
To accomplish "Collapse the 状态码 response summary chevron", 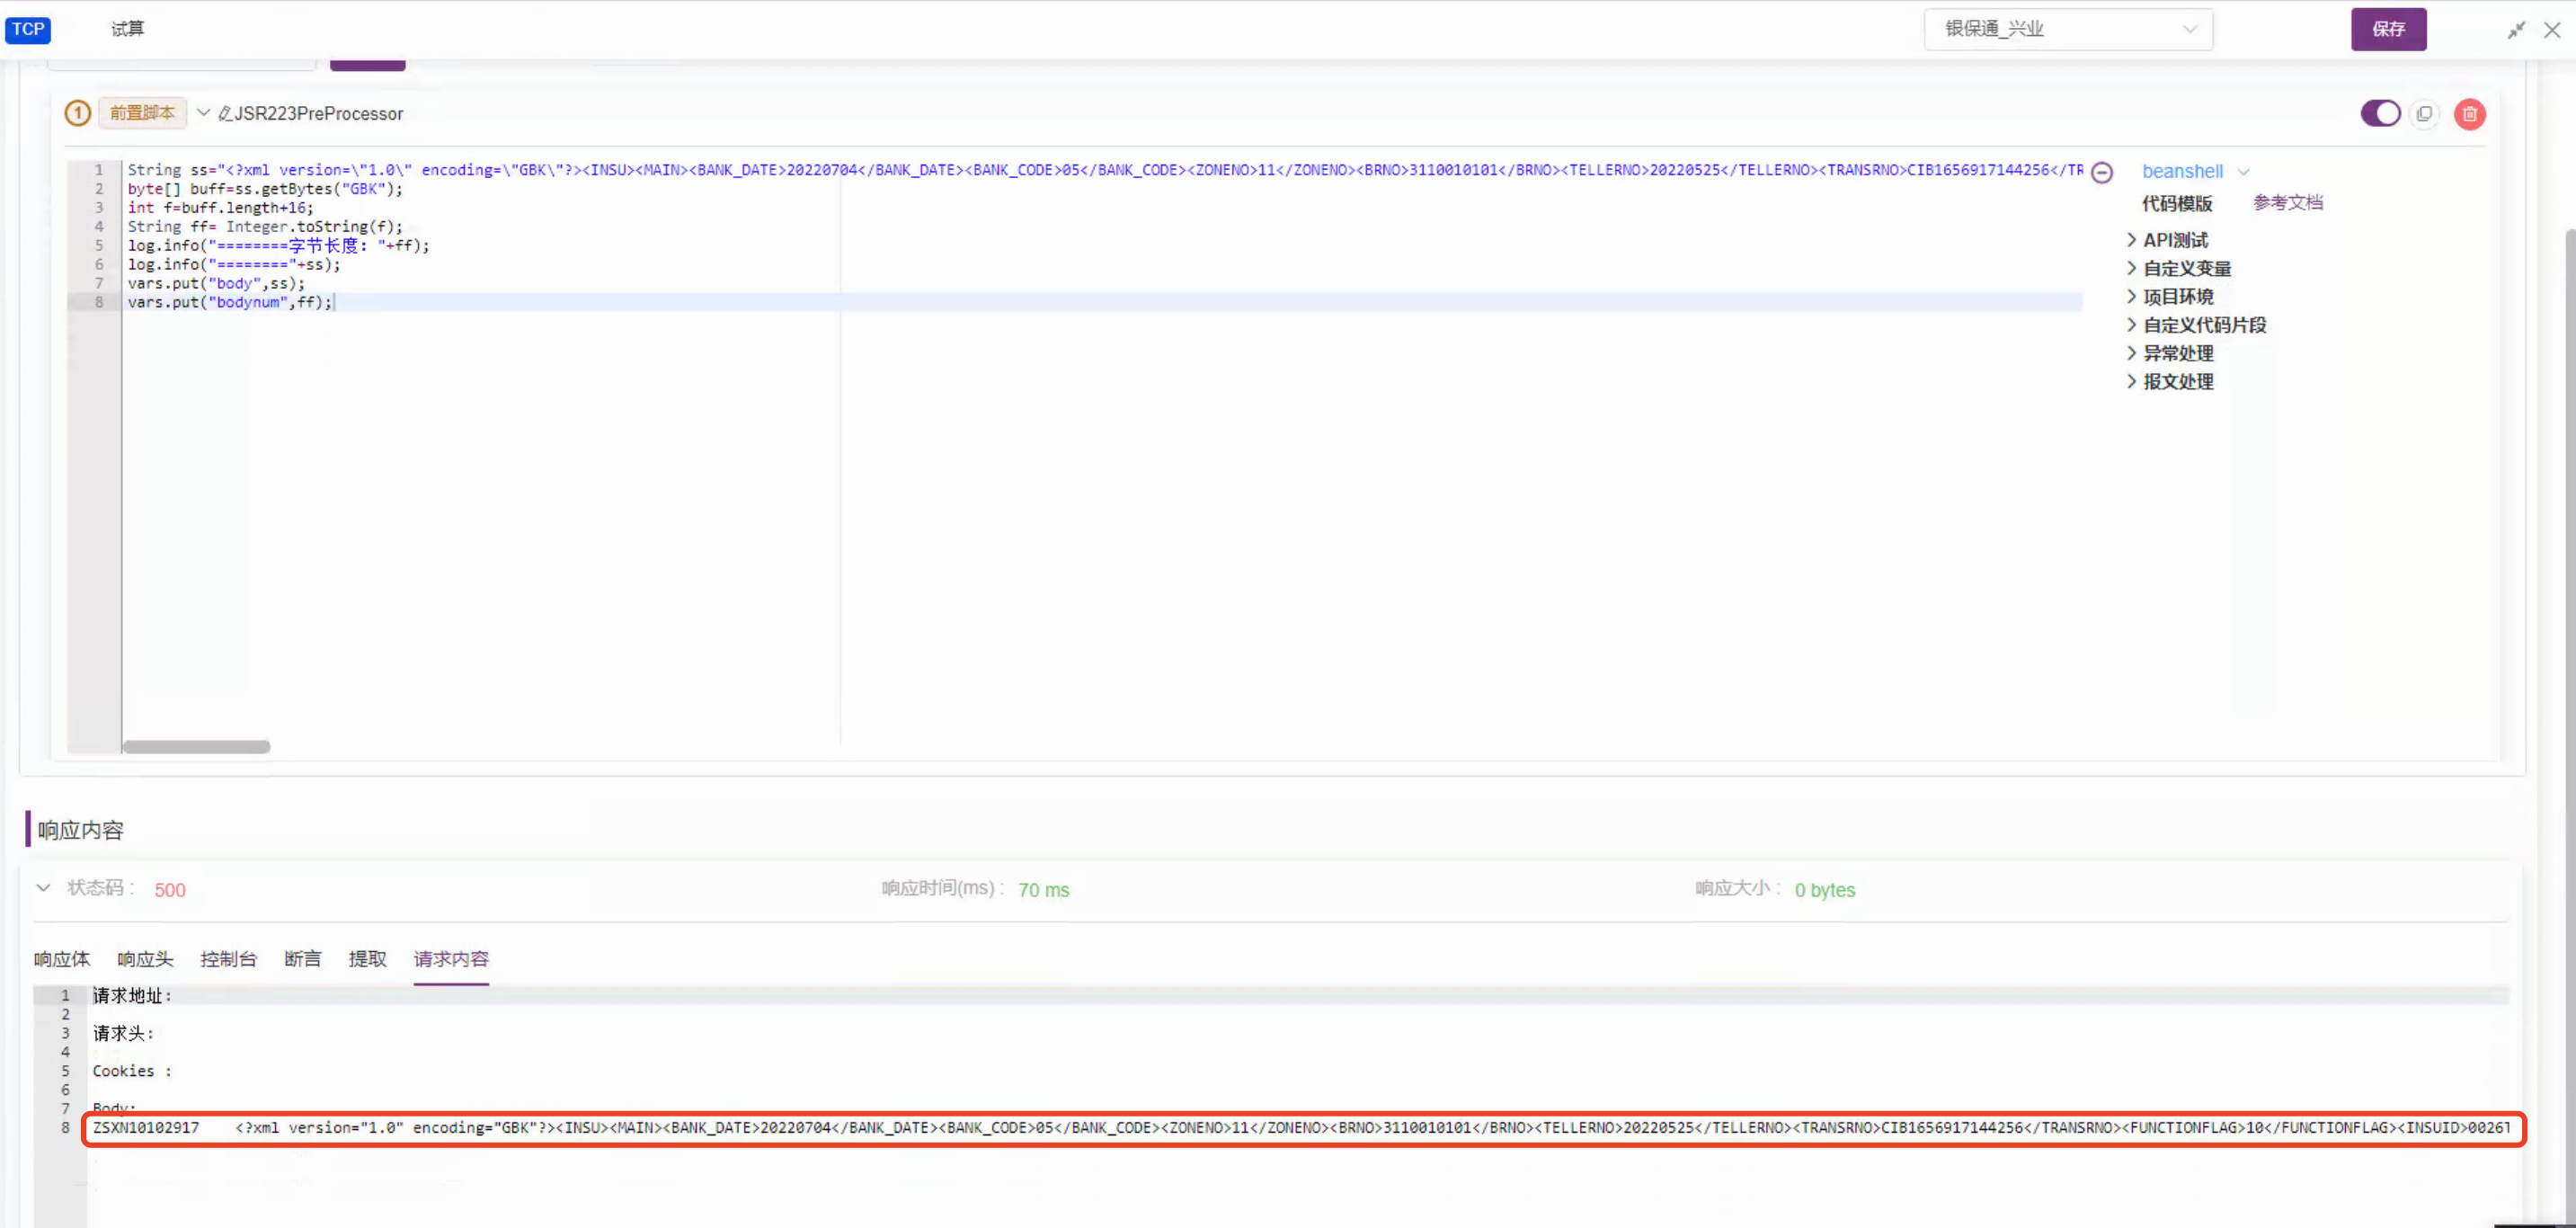I will click(43, 888).
